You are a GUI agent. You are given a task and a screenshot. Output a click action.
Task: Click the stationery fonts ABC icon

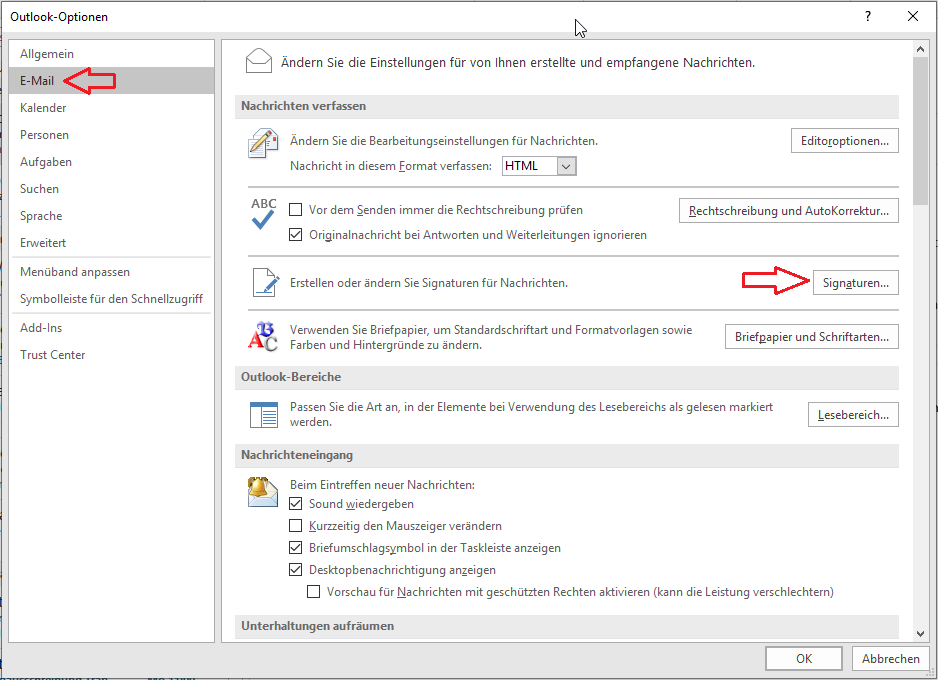(263, 337)
